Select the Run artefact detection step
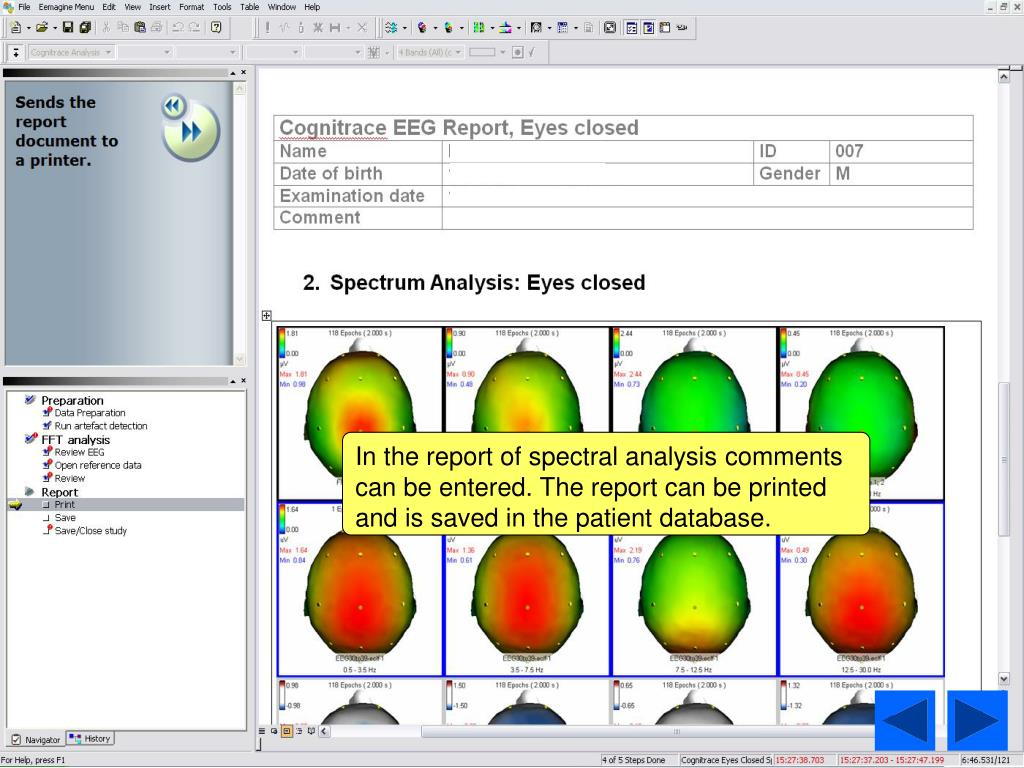Screen dimensions: 1024x768 pyautogui.click(x=100, y=426)
